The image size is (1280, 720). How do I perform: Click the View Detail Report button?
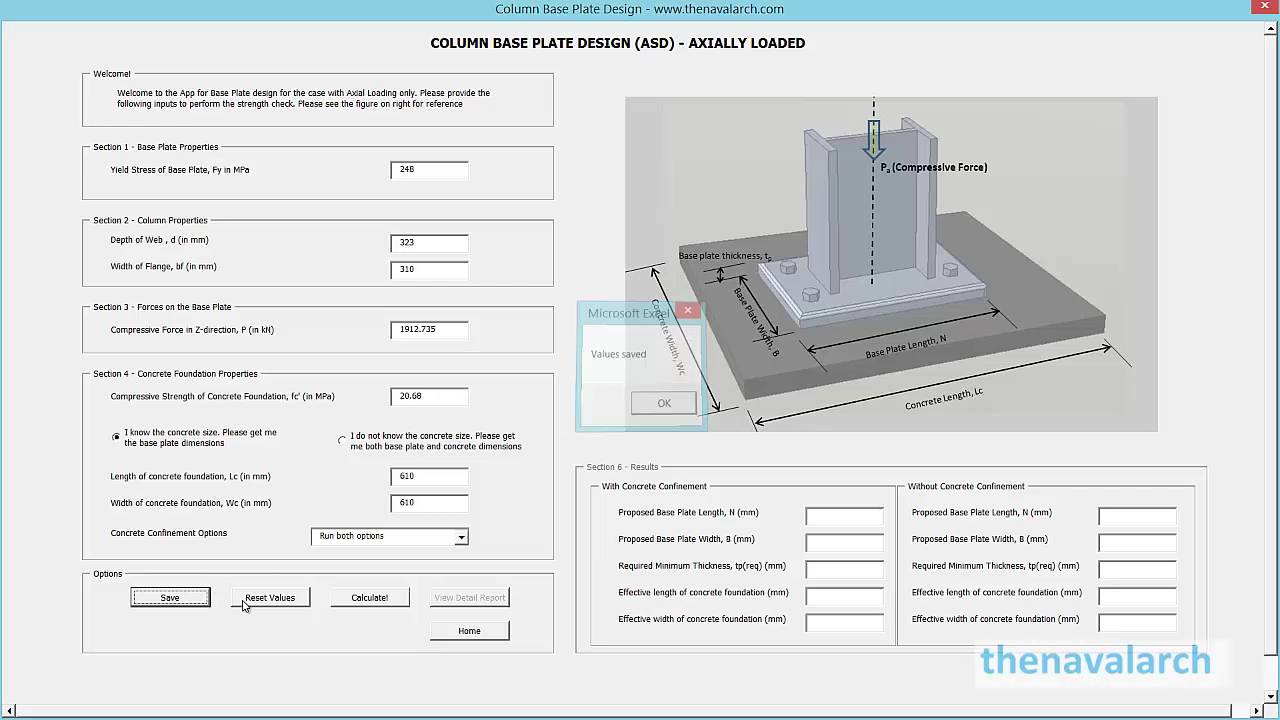point(470,597)
